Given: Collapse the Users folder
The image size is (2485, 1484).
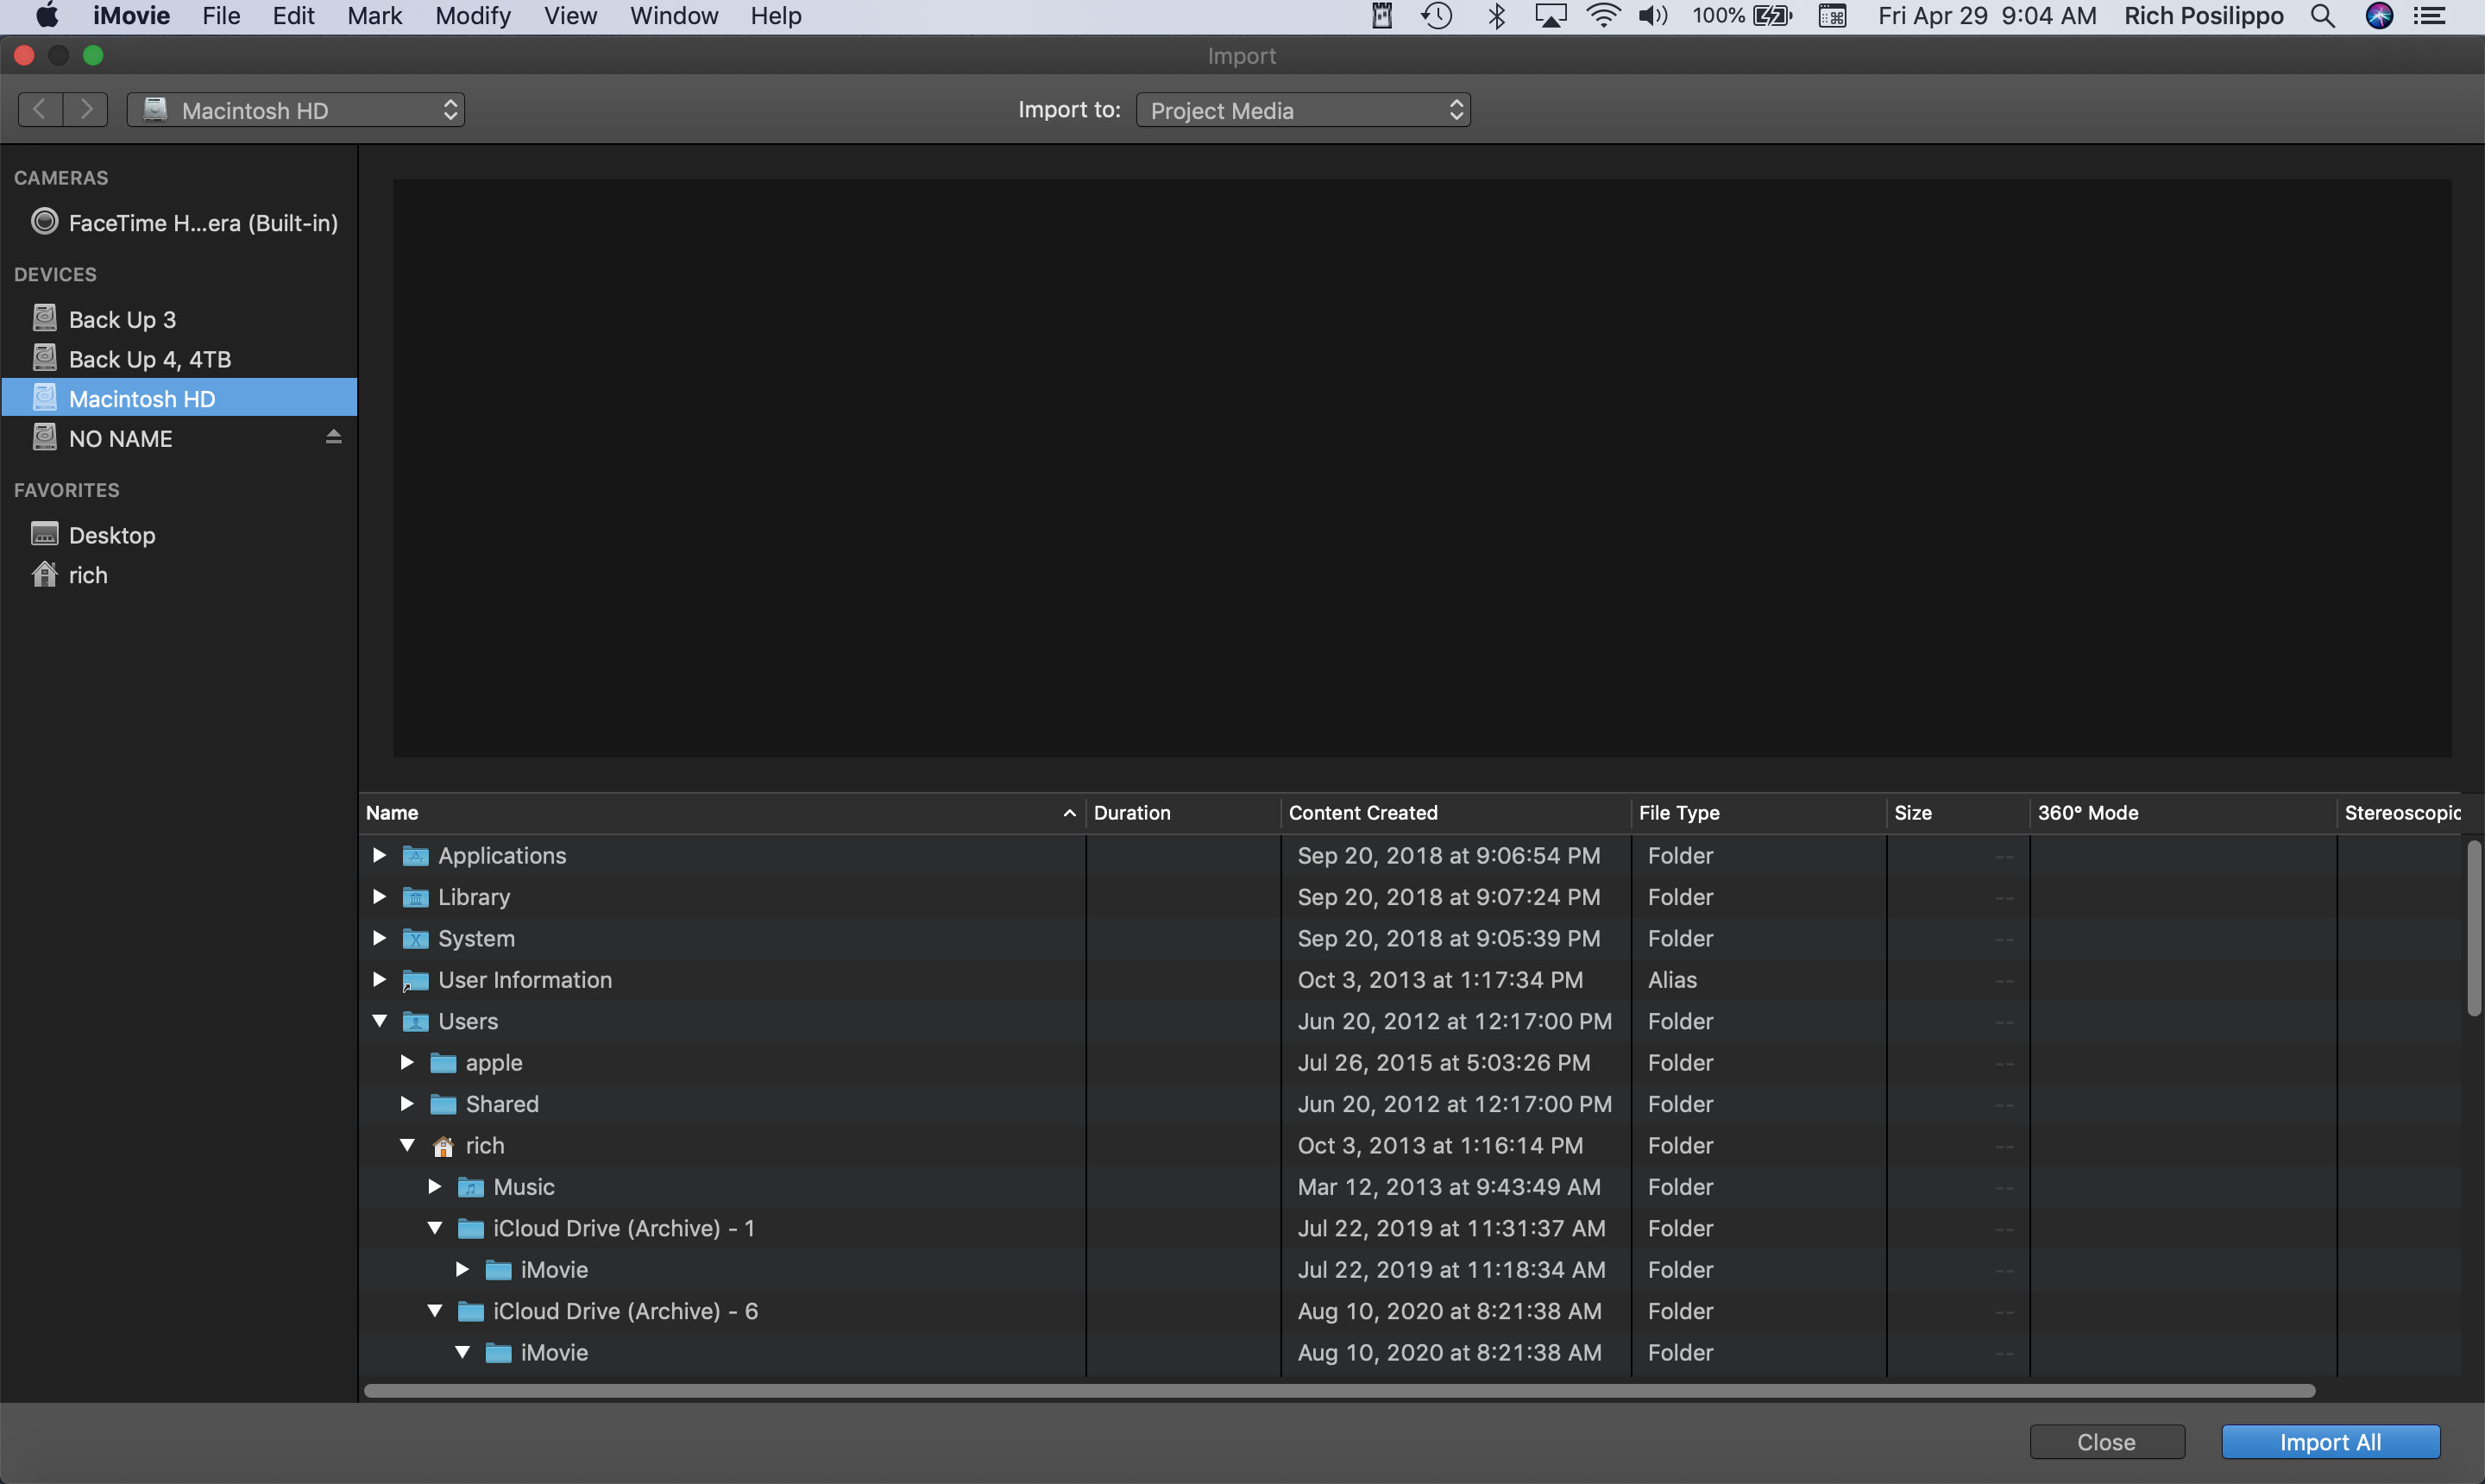Looking at the screenshot, I should pyautogui.click(x=379, y=1021).
